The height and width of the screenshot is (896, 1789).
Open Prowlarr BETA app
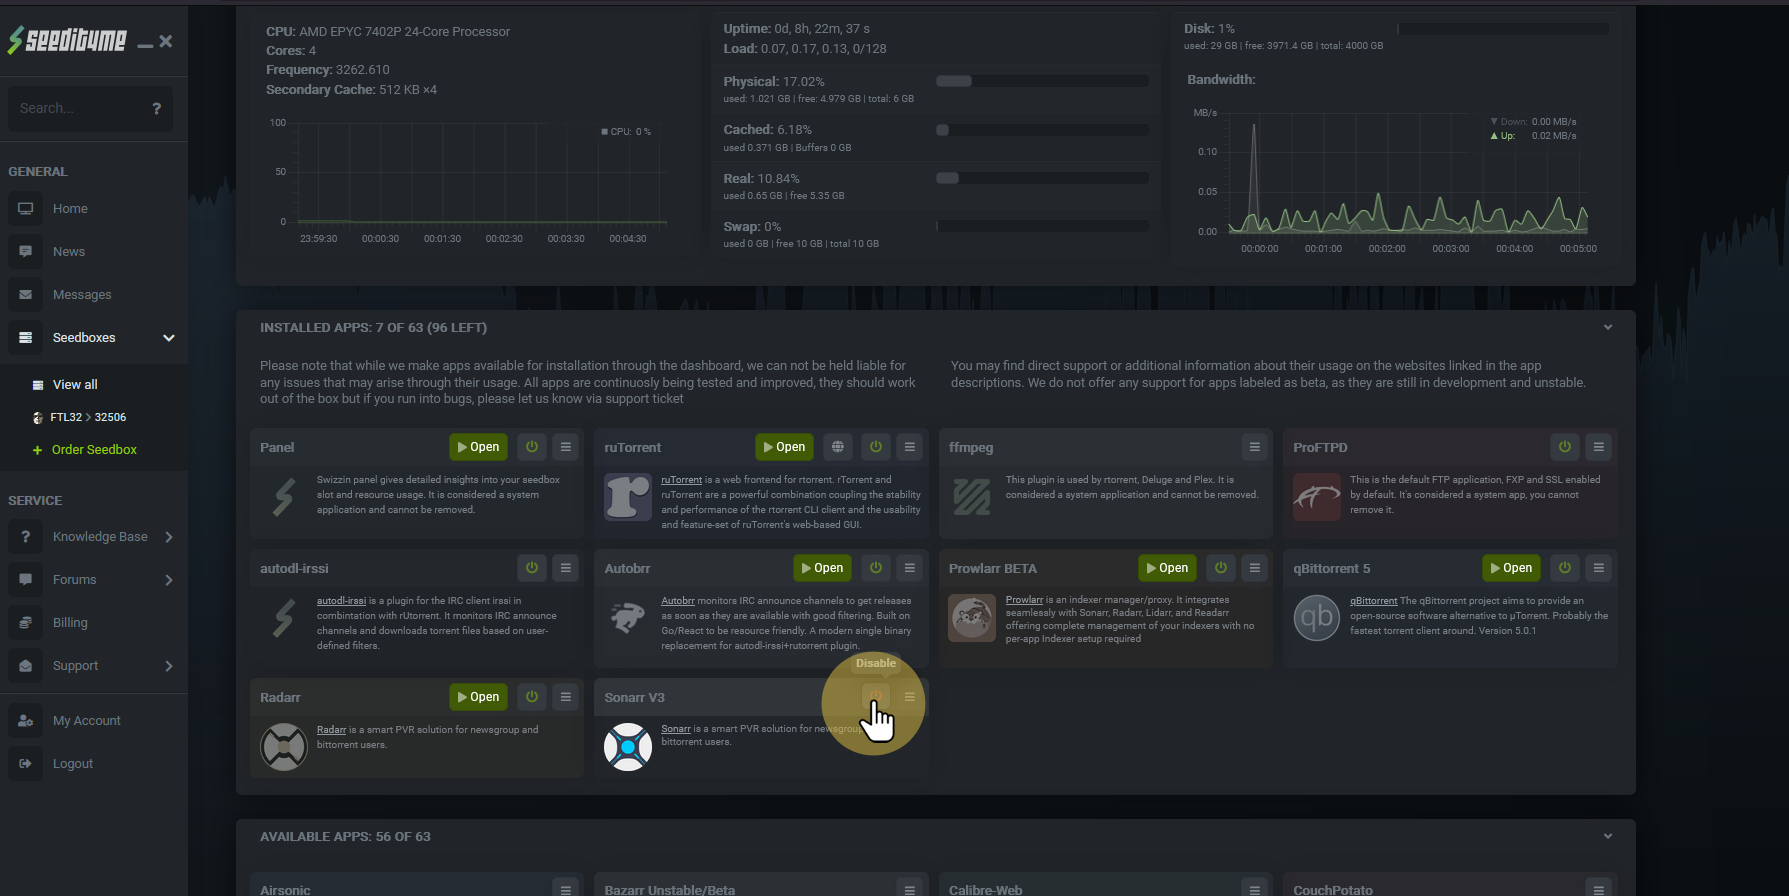[x=1167, y=568]
